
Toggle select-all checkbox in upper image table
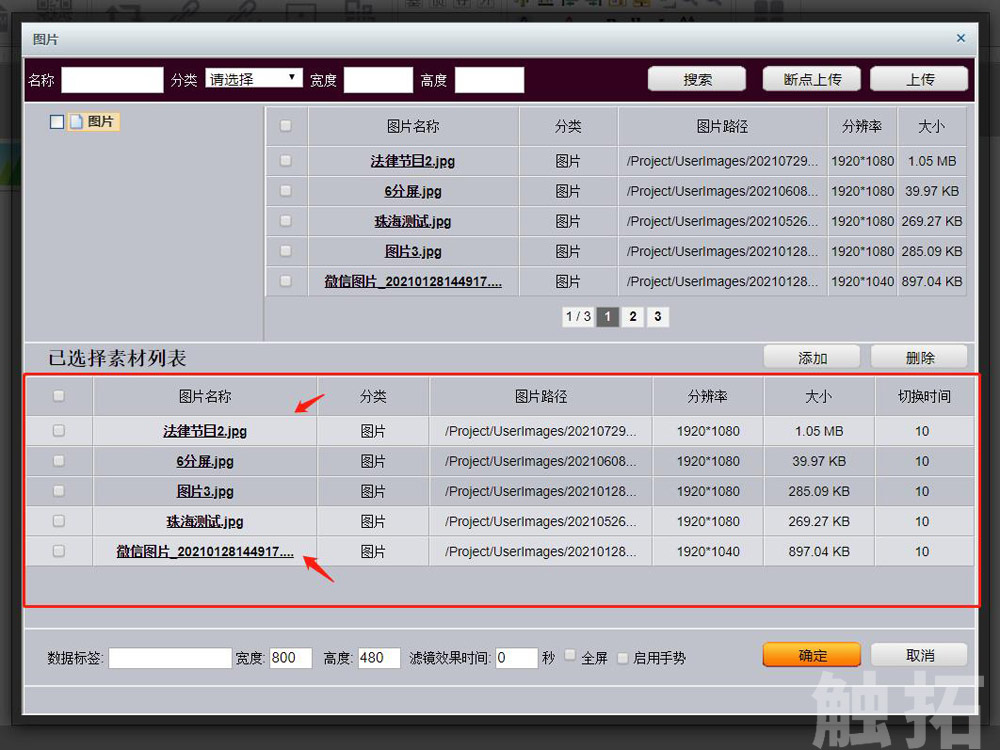[x=286, y=126]
